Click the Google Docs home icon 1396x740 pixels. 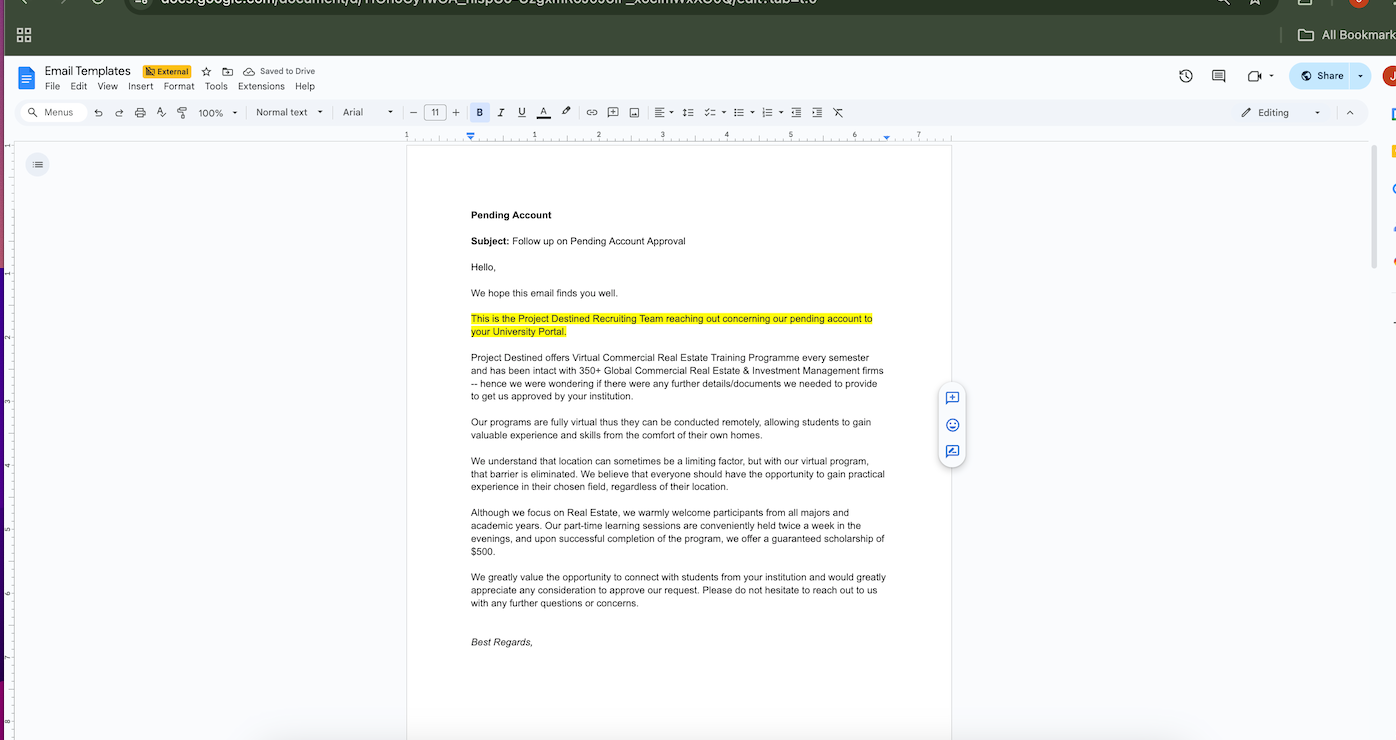(x=26, y=78)
